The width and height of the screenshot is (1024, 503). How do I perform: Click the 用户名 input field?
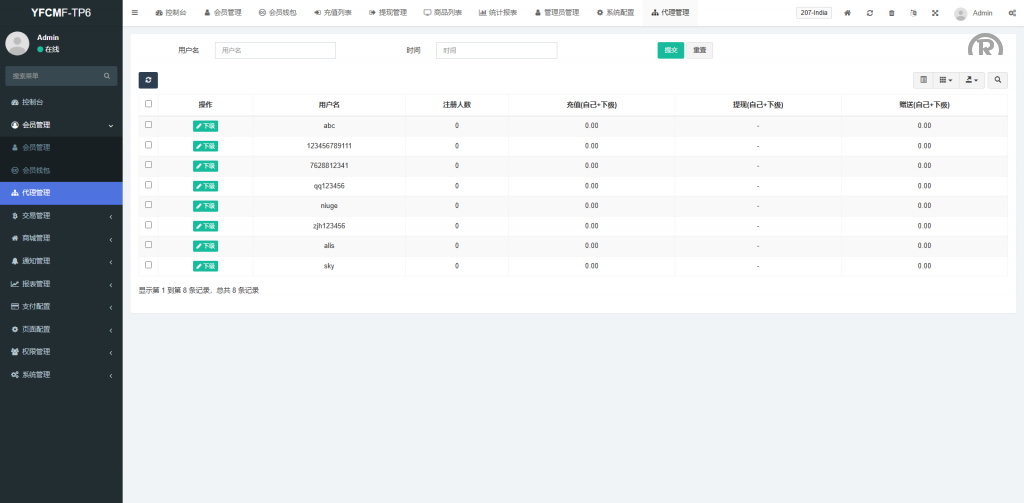(275, 50)
